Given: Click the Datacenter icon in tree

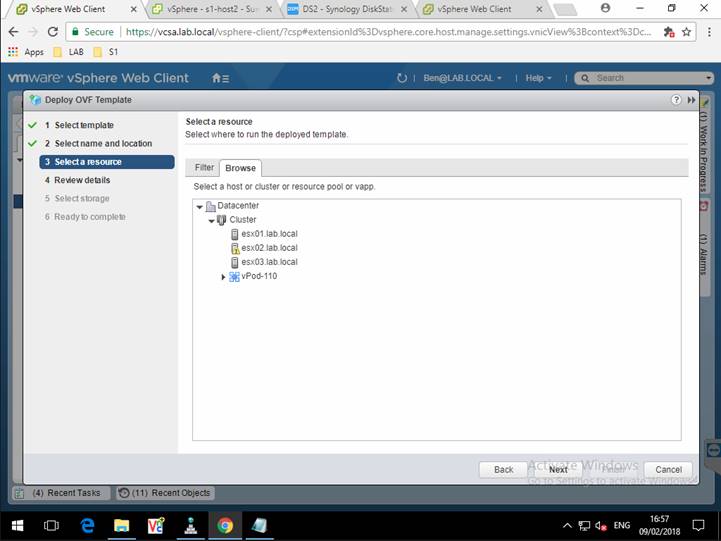Looking at the screenshot, I should pyautogui.click(x=211, y=206).
